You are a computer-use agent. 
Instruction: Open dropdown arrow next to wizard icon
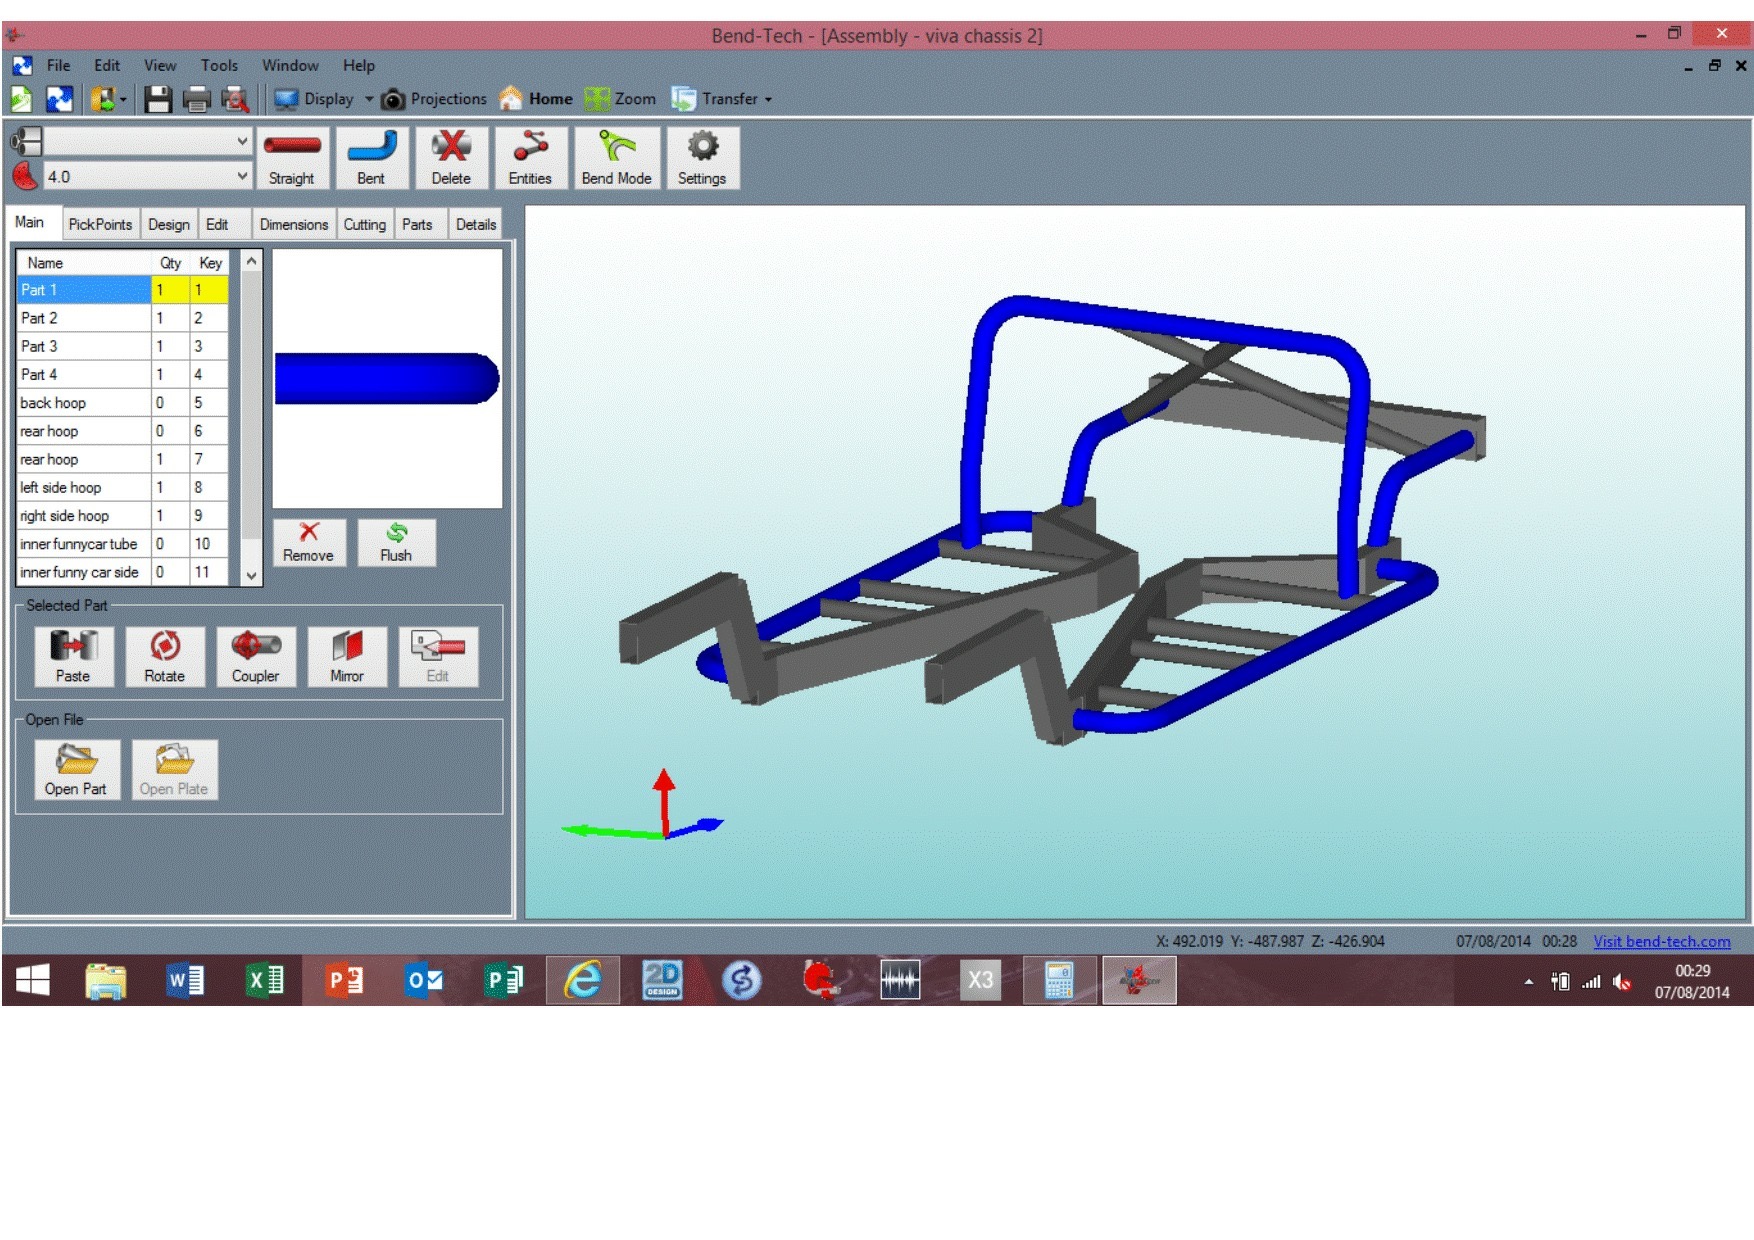(123, 99)
